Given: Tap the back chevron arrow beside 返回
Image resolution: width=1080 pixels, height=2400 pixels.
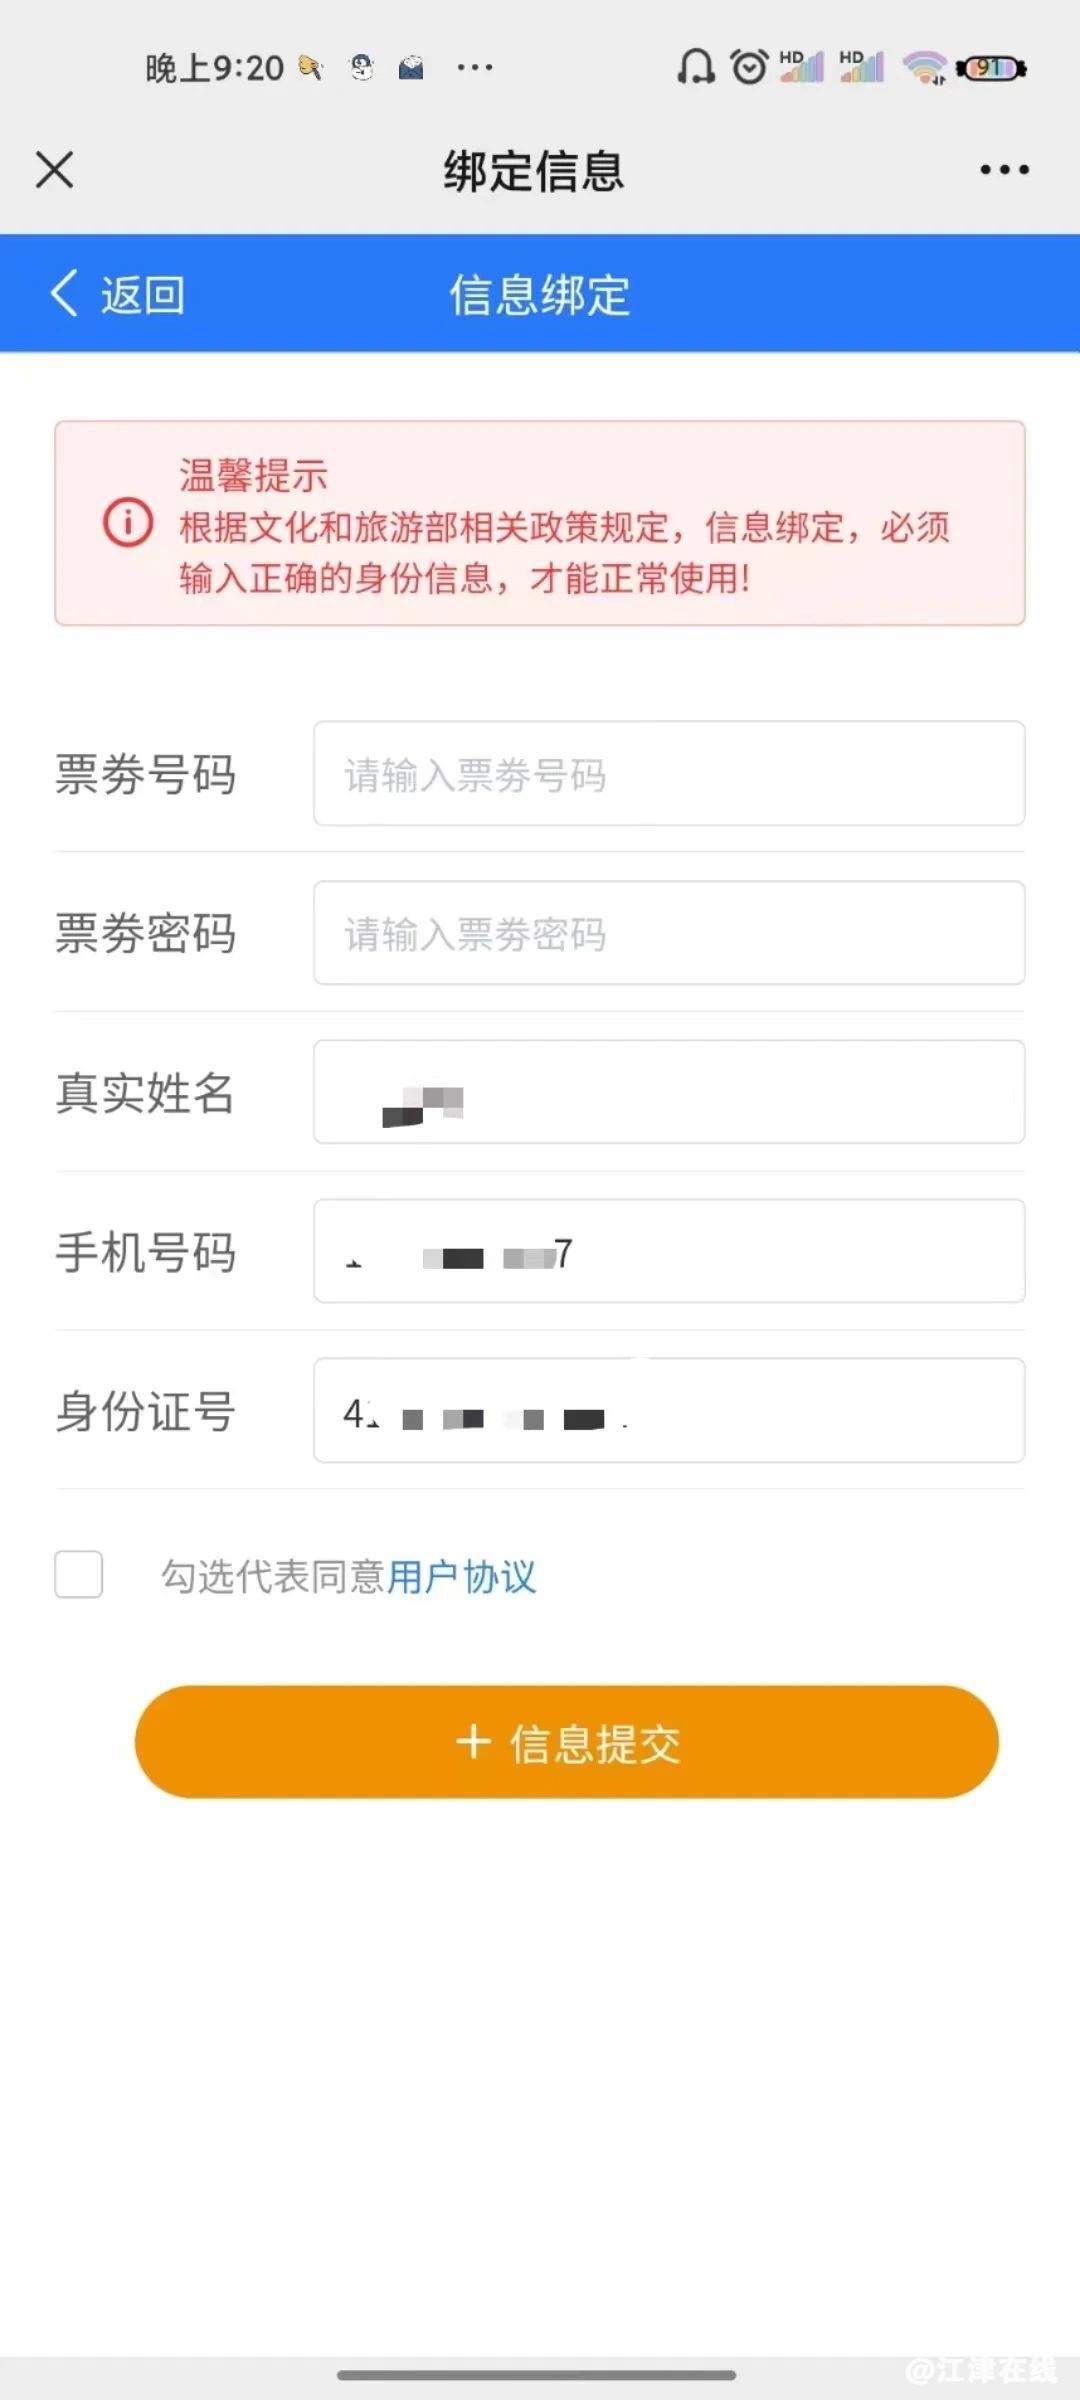Looking at the screenshot, I should point(64,294).
